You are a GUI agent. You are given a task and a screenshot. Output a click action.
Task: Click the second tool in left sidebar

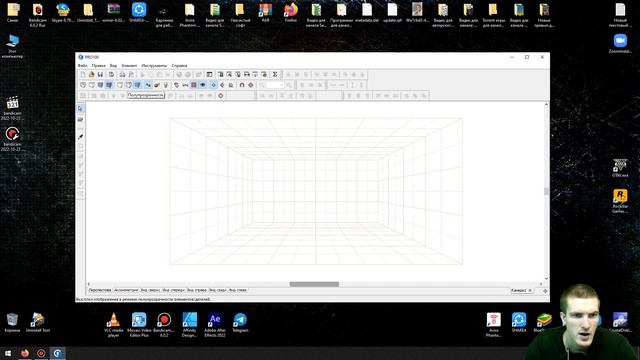click(80, 119)
